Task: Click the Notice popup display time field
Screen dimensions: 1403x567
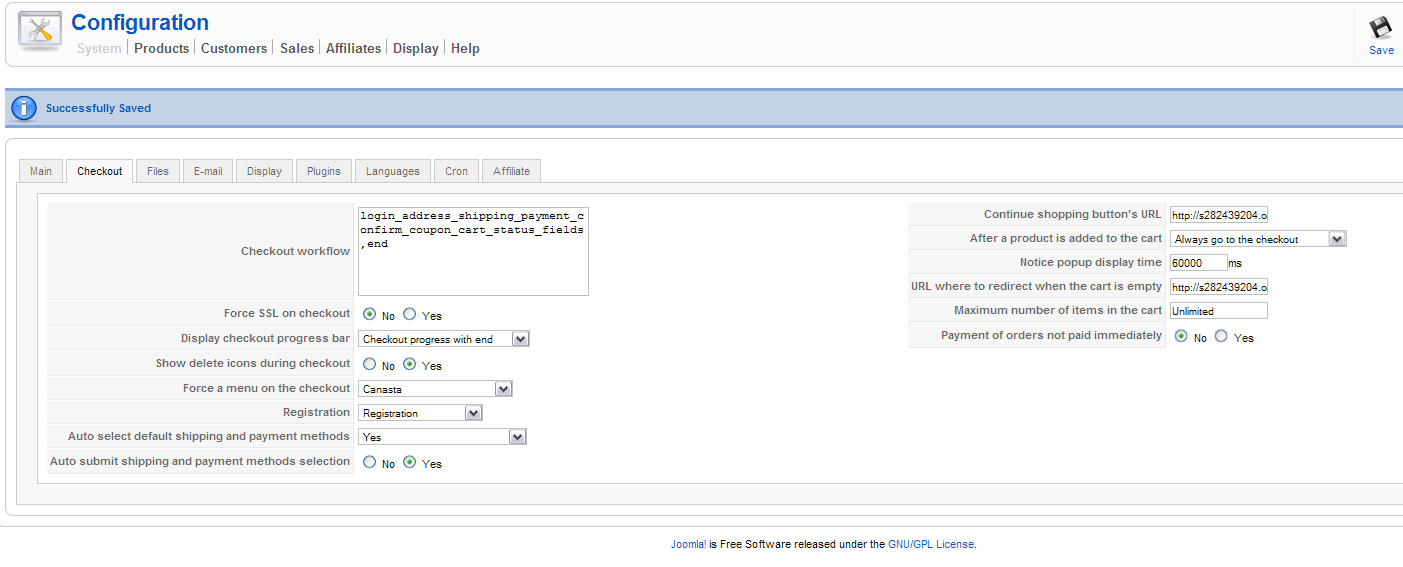Action: [1197, 263]
